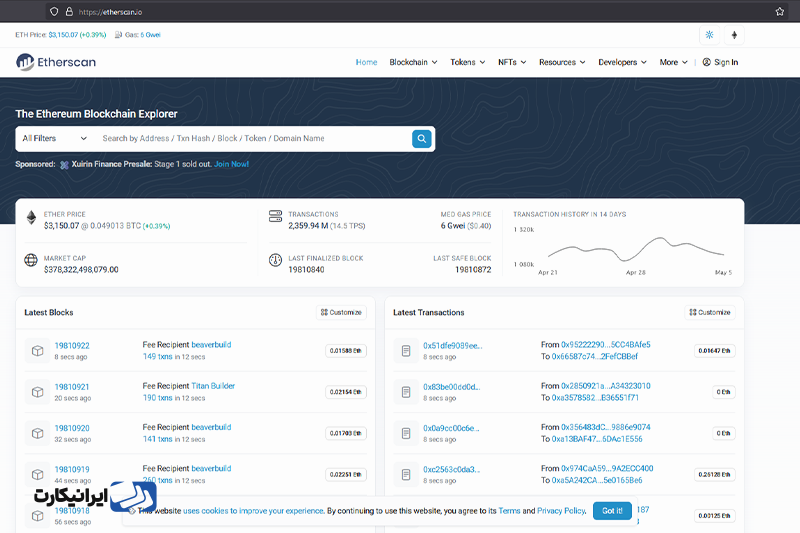Click the Etherscan logo
This screenshot has height=533, width=800.
tap(56, 62)
